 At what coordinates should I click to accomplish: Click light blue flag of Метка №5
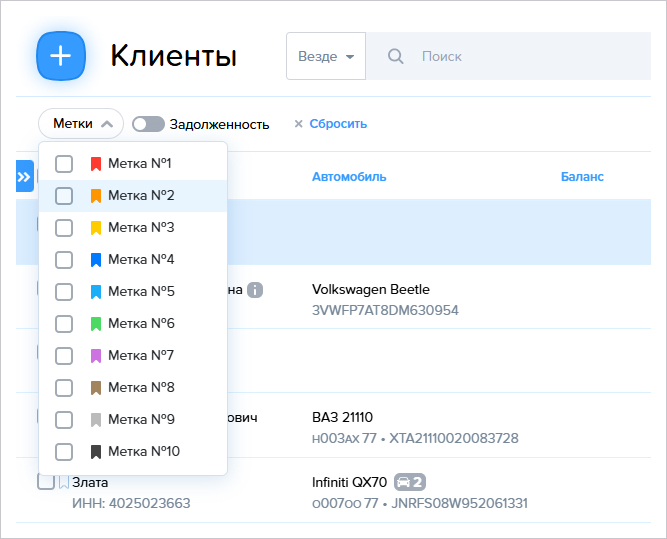96,292
